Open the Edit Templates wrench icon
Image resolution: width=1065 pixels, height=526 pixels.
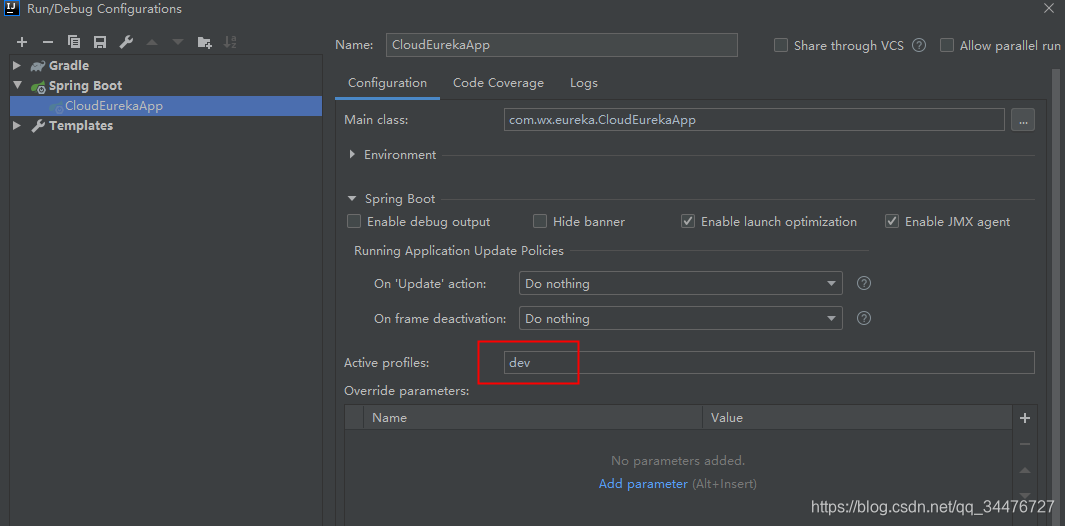coord(126,42)
